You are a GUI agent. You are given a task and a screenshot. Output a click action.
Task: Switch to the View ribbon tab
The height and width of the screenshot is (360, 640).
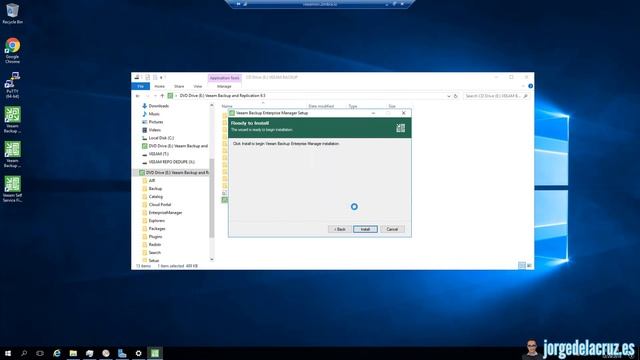click(x=198, y=87)
